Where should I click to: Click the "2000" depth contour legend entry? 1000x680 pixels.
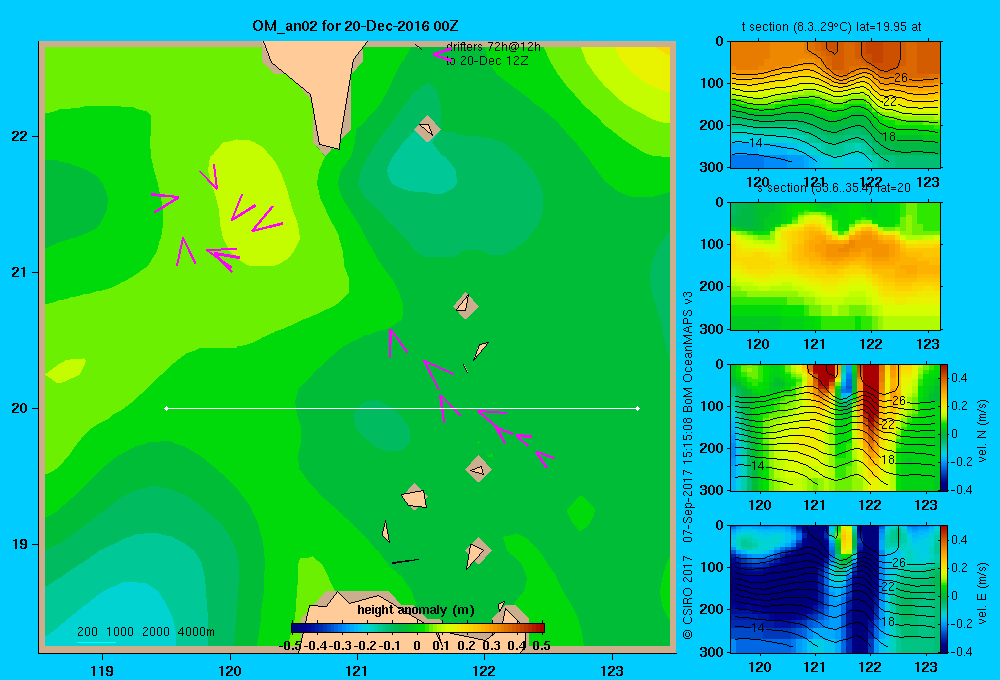click(x=156, y=632)
